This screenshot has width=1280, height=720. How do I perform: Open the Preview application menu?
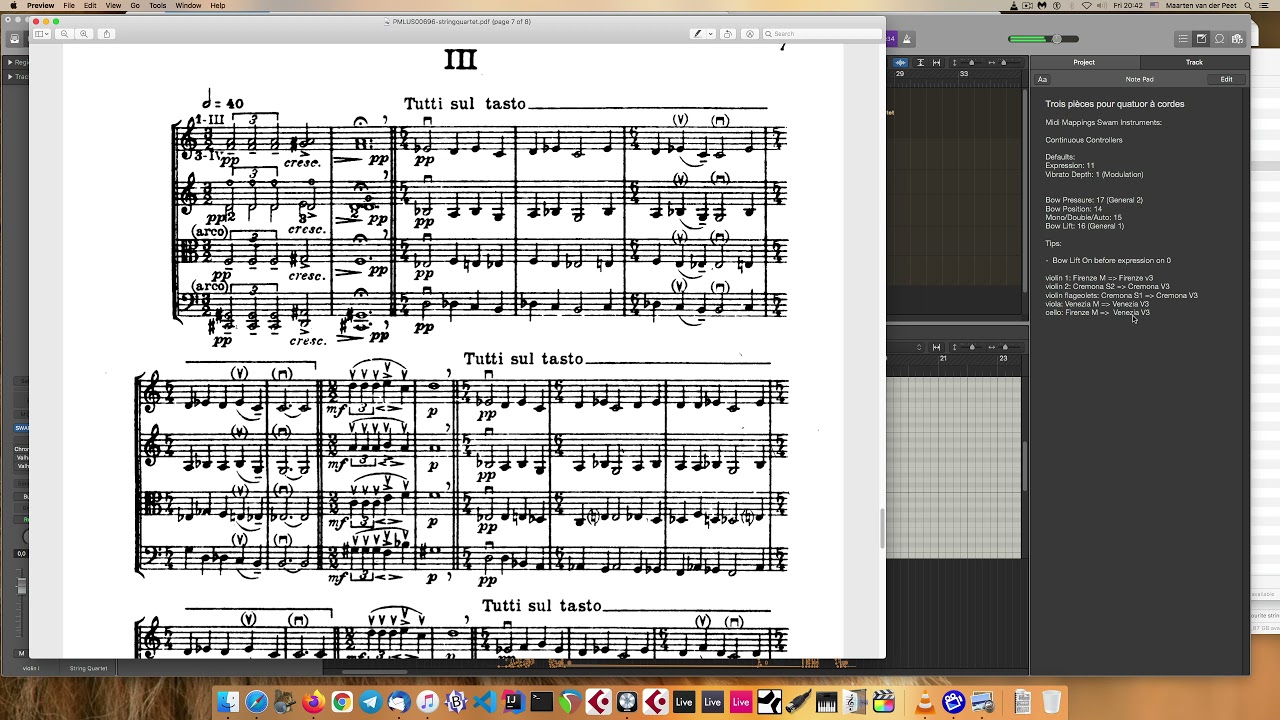coord(41,6)
